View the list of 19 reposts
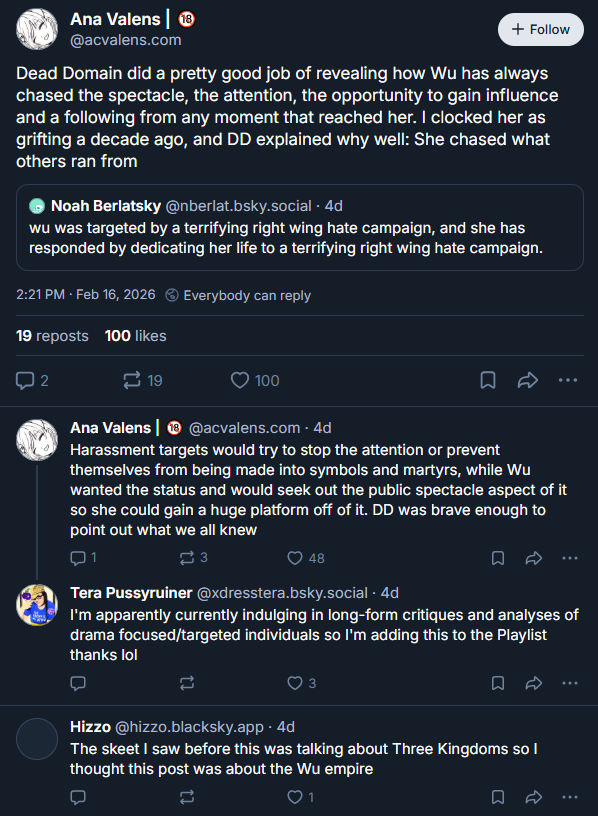This screenshot has width=598, height=816. coord(52,336)
